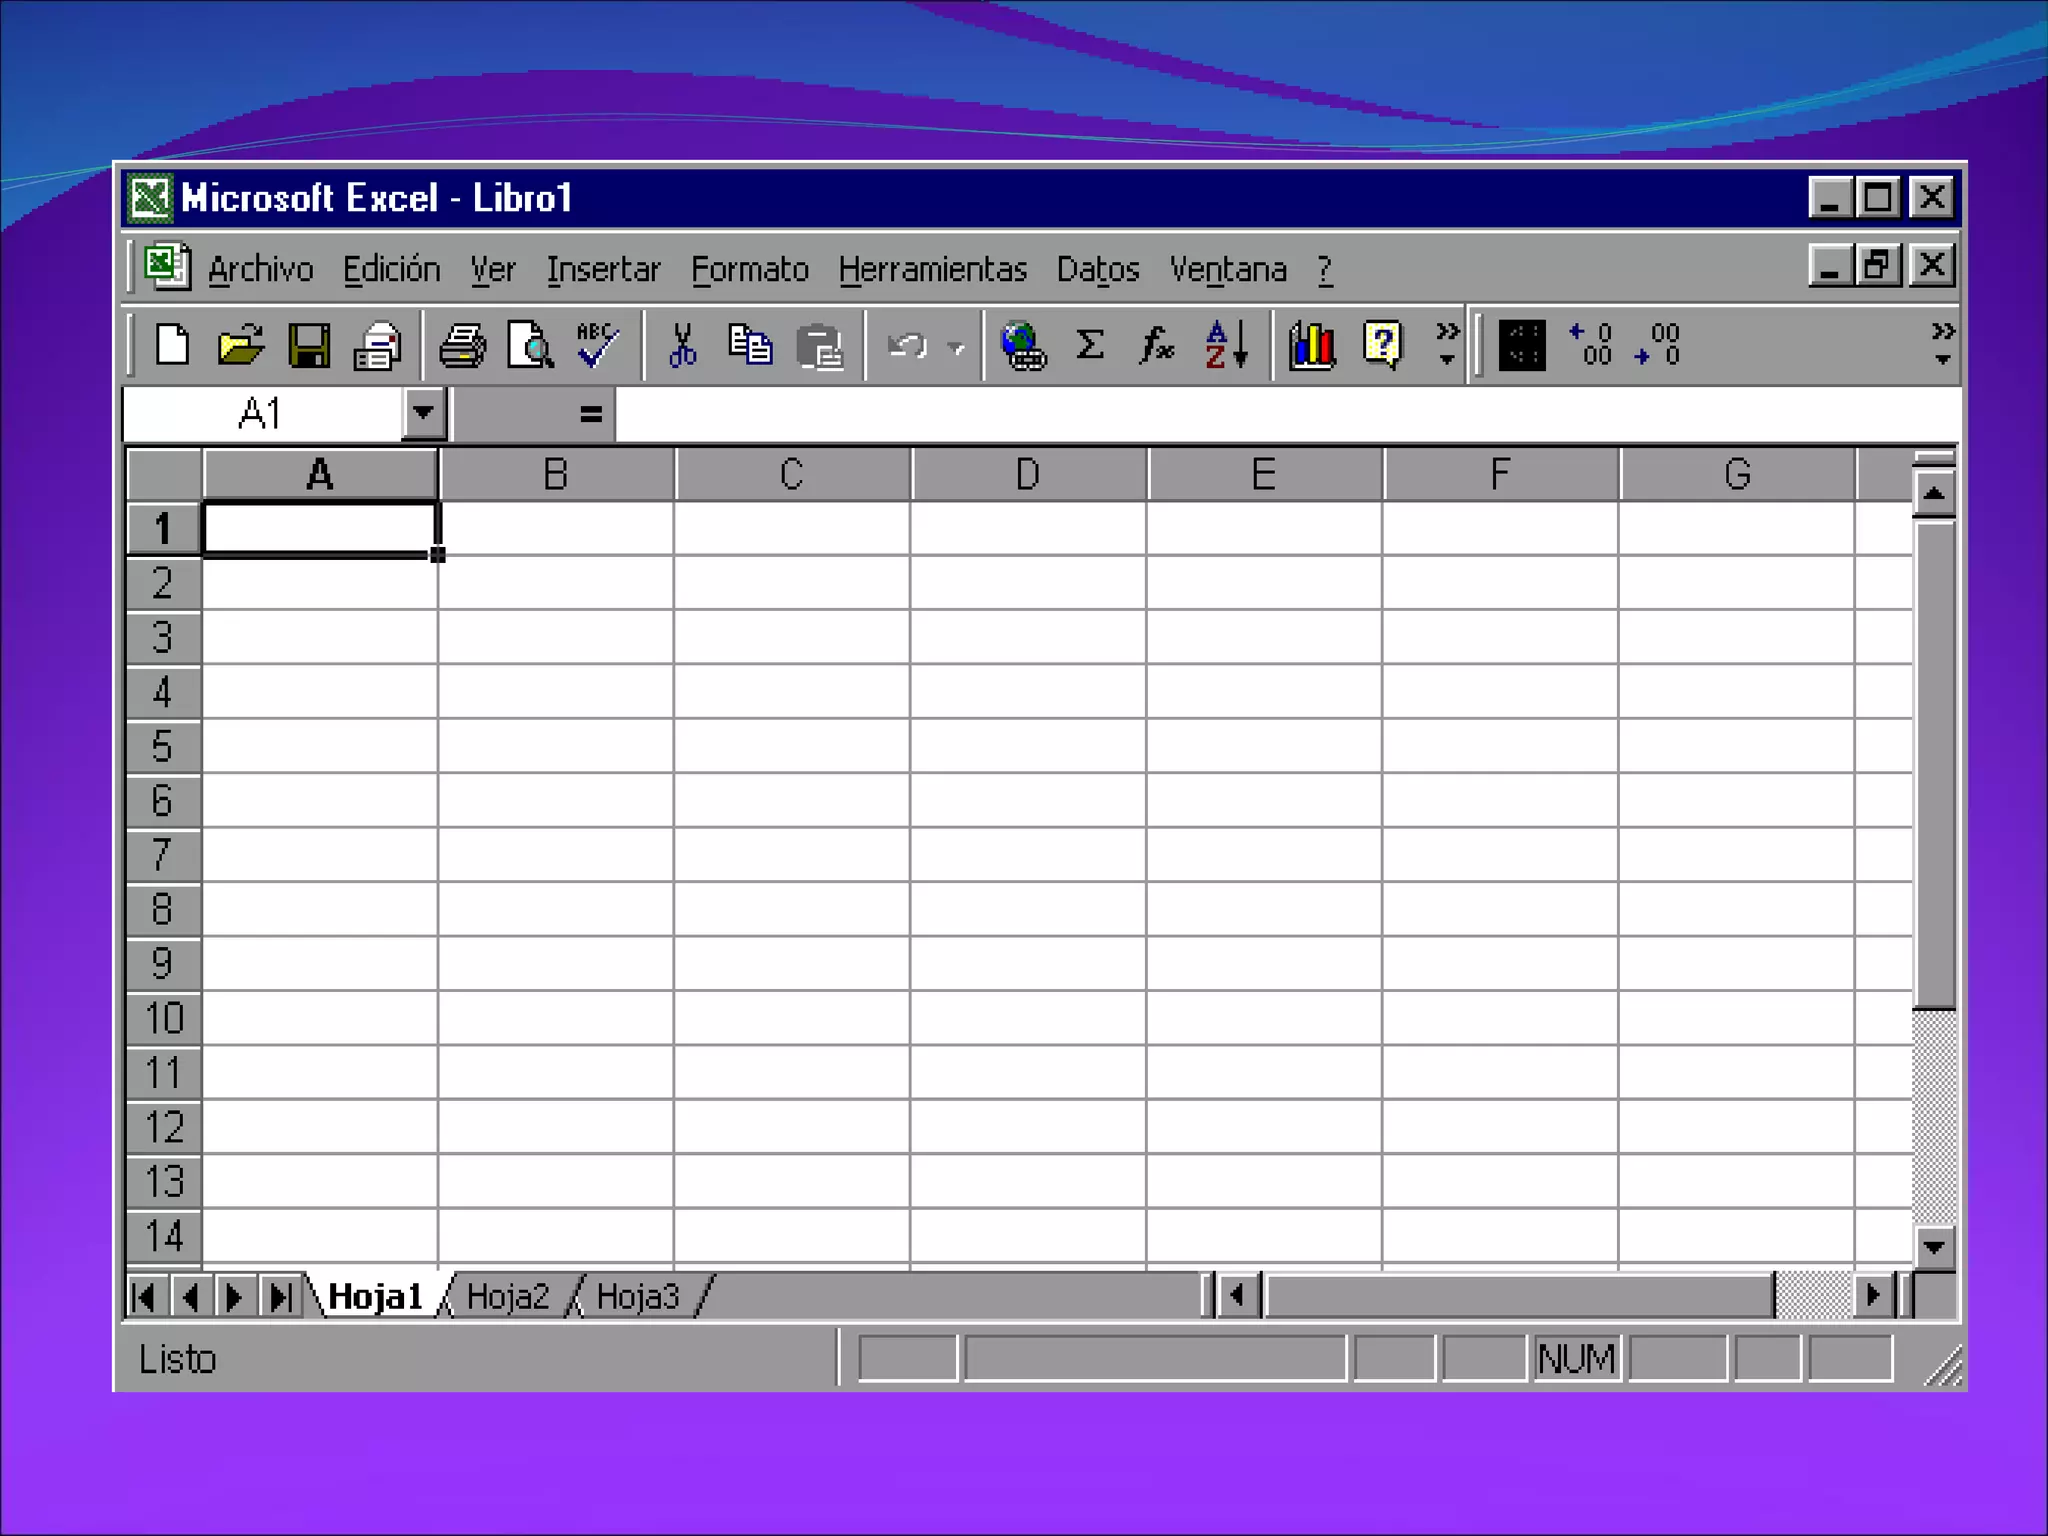Open the Formato menu
Screen dimensions: 2048x1536
(749, 270)
